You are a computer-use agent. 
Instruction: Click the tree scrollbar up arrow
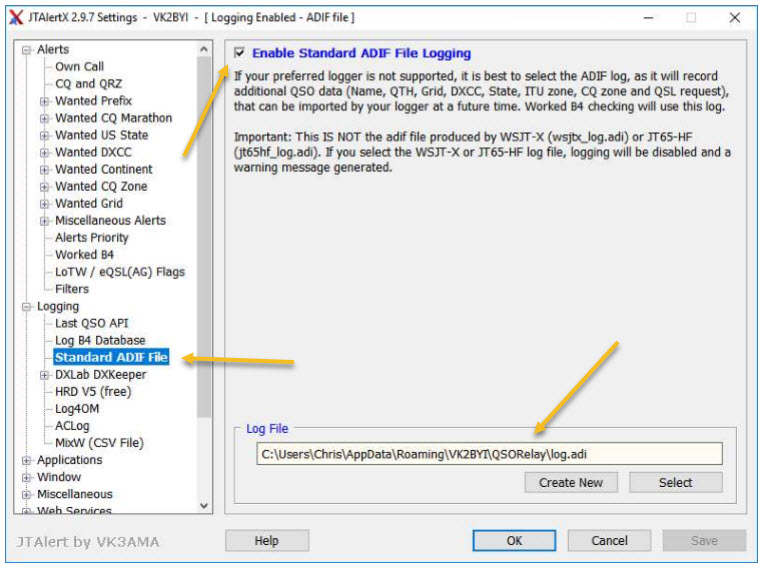click(204, 49)
